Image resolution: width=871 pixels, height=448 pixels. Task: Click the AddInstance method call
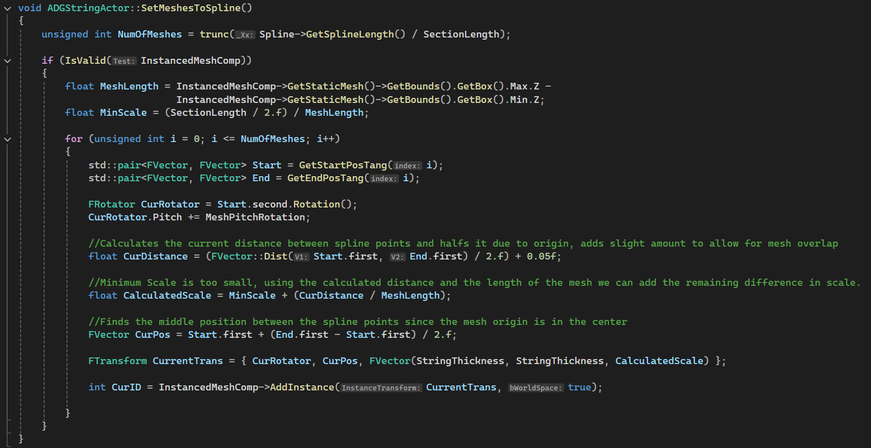coord(302,387)
